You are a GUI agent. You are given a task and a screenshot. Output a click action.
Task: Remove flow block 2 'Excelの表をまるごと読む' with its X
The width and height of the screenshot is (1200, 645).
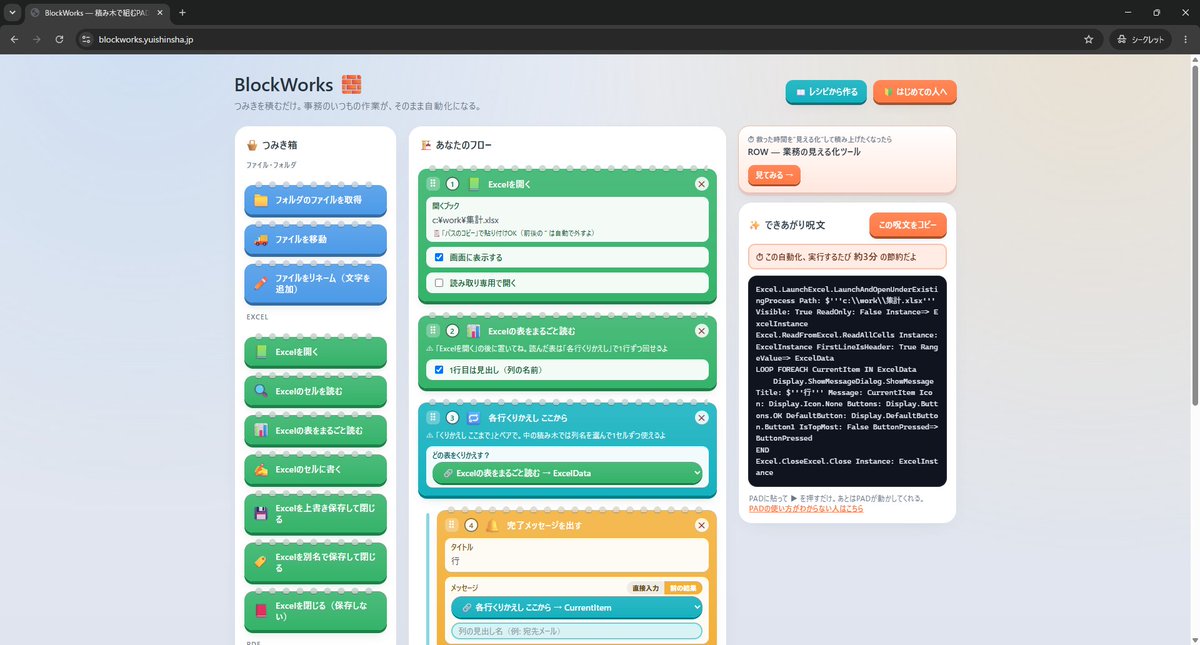click(701, 331)
